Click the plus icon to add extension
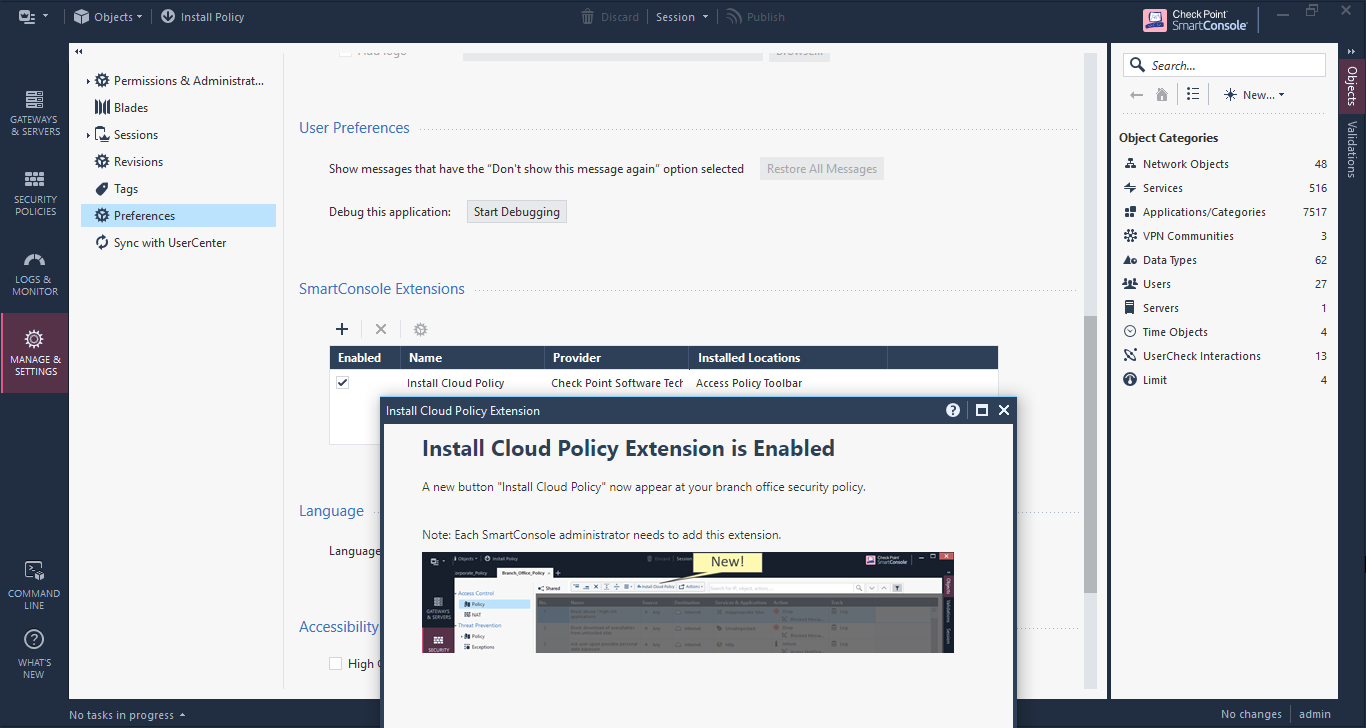 tap(342, 329)
